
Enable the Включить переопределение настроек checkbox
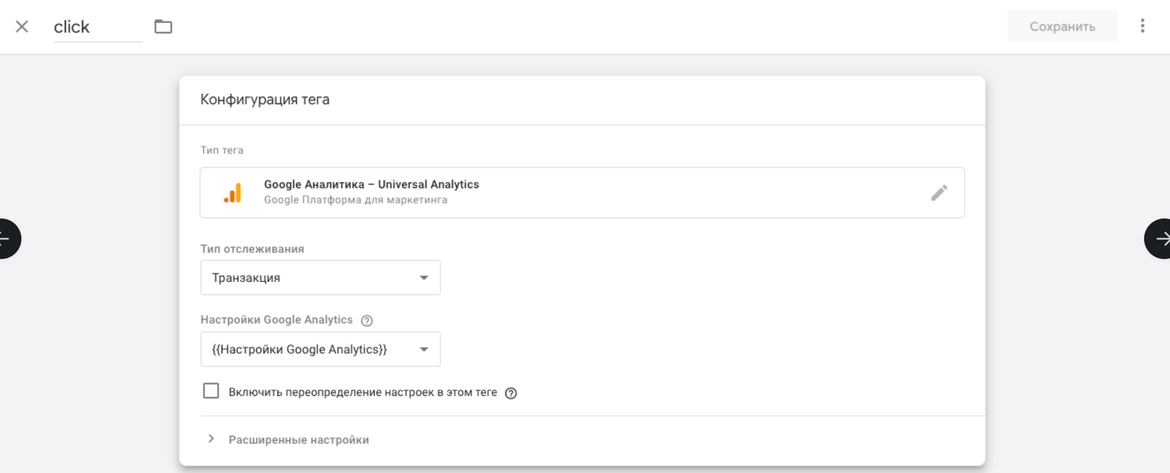pos(211,391)
